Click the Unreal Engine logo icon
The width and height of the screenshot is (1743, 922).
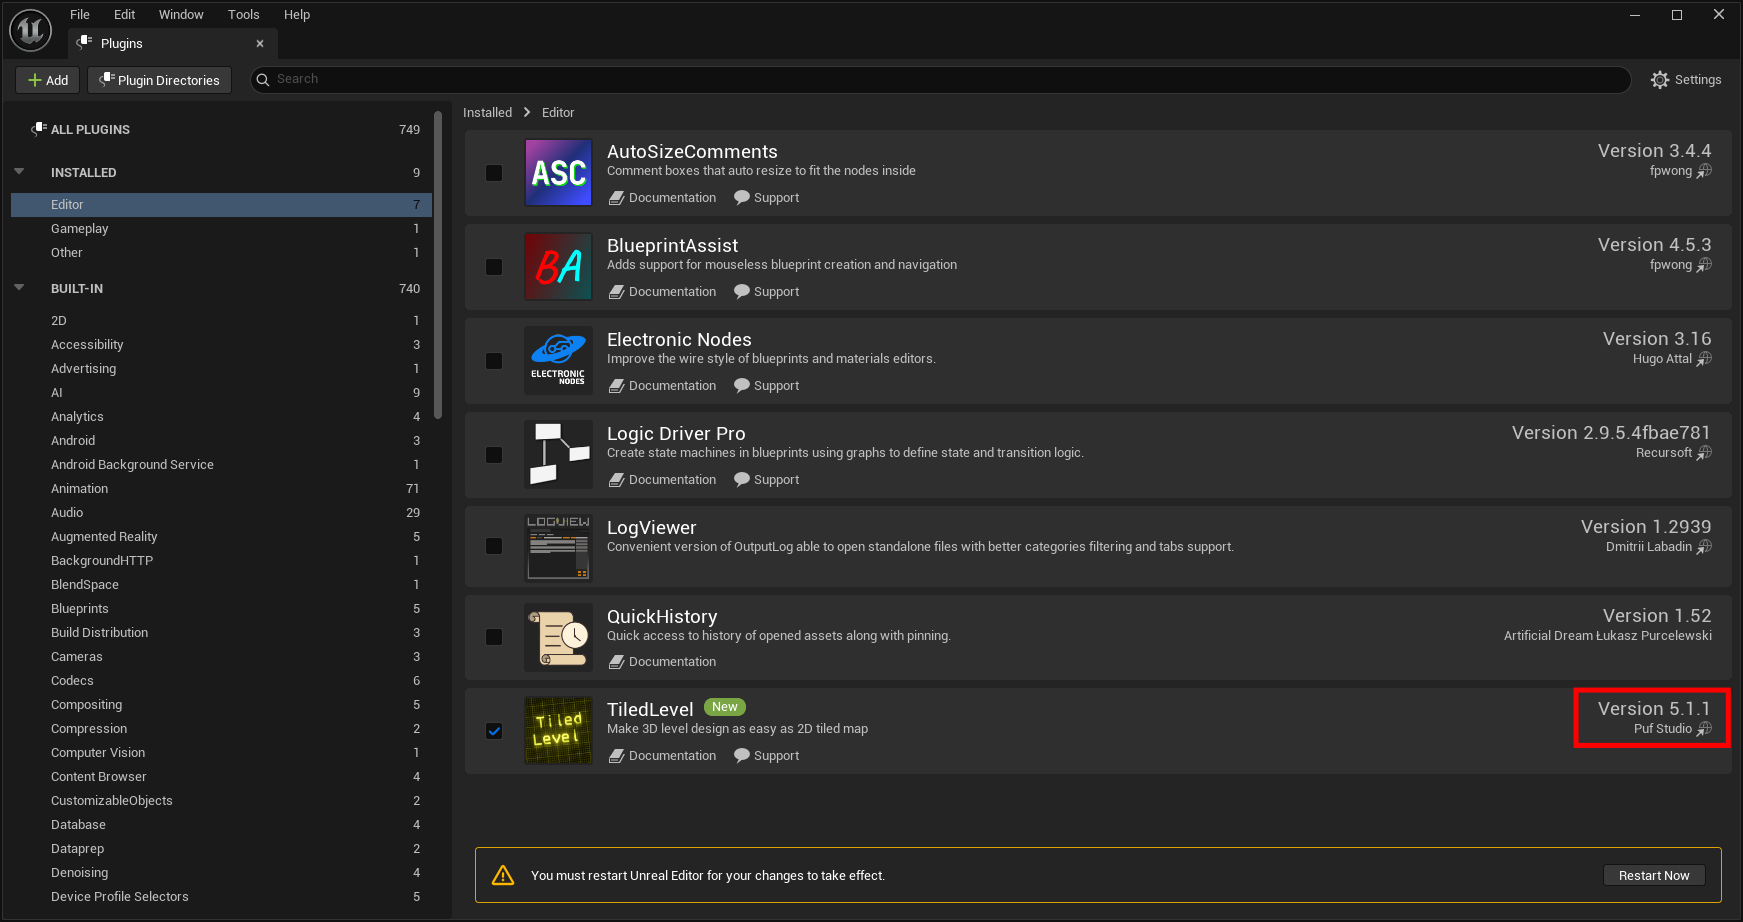pos(30,30)
